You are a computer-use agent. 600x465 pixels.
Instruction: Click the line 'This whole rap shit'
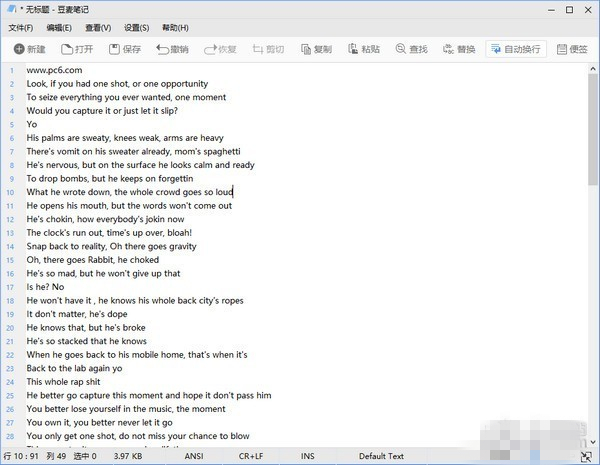(x=63, y=382)
